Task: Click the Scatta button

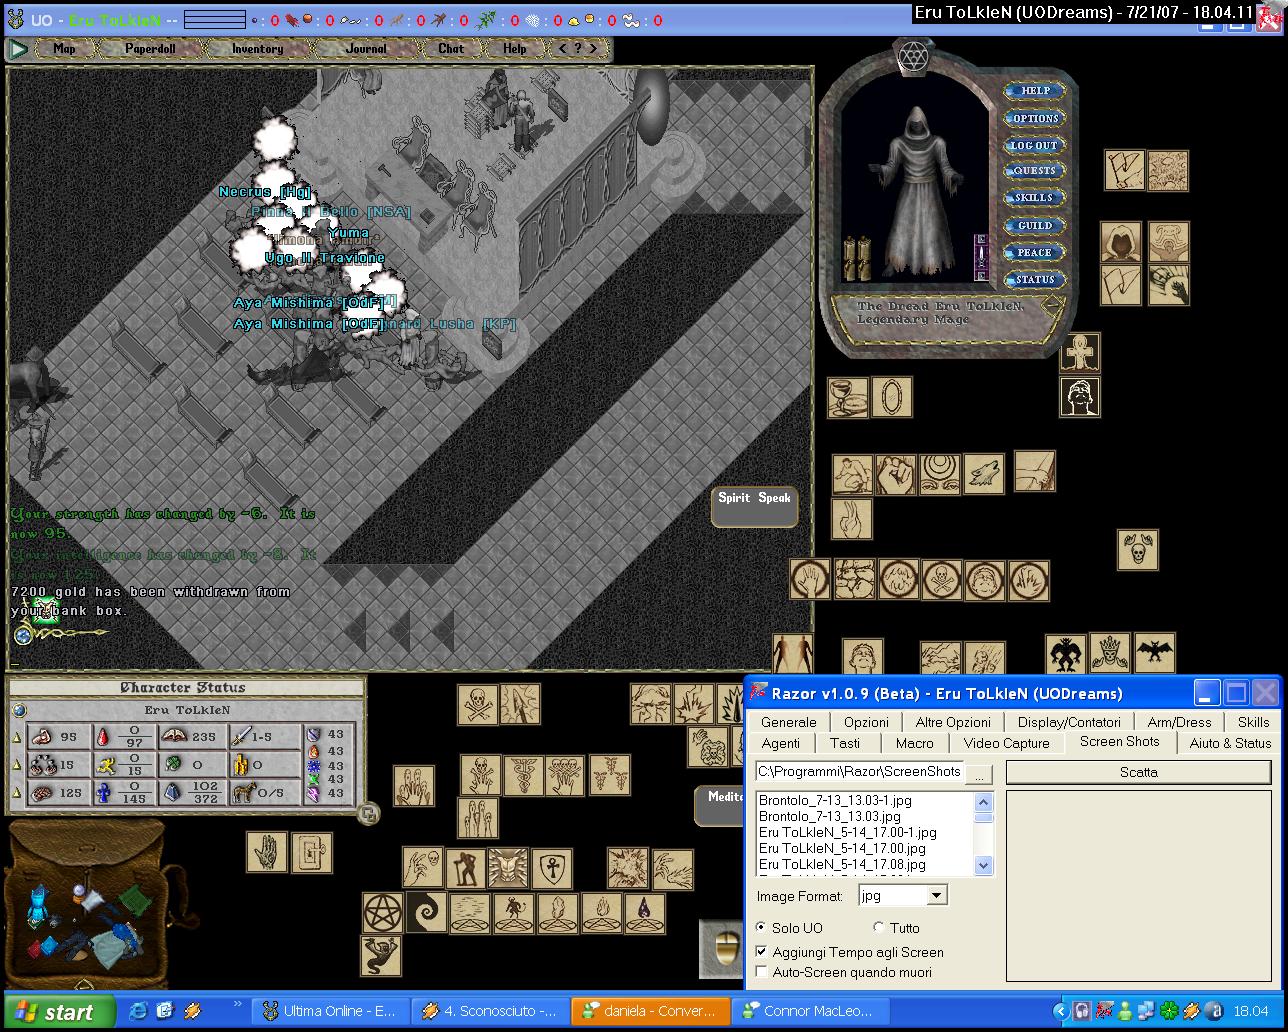Action: coord(1139,772)
